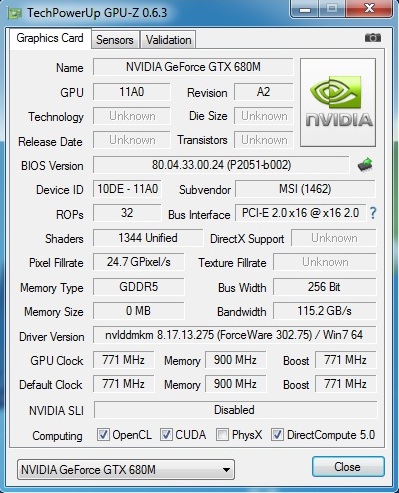Click the Close button
This screenshot has height=493, width=399.
348,467
